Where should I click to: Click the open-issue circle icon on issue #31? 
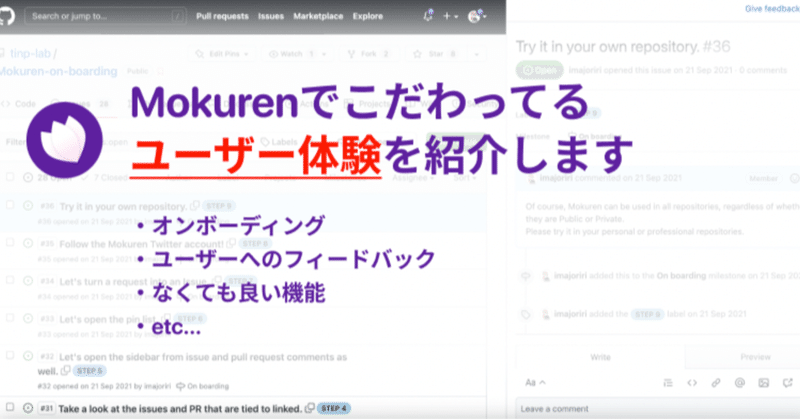coord(28,408)
